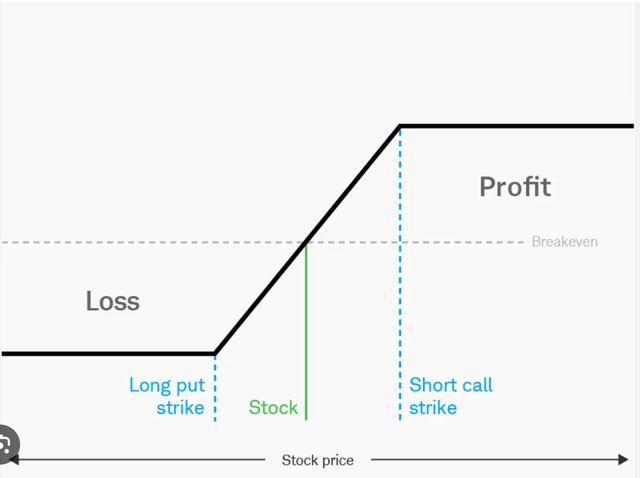The height and width of the screenshot is (478, 640).
Task: Select the blue dashed short call strike line
Action: [400, 273]
